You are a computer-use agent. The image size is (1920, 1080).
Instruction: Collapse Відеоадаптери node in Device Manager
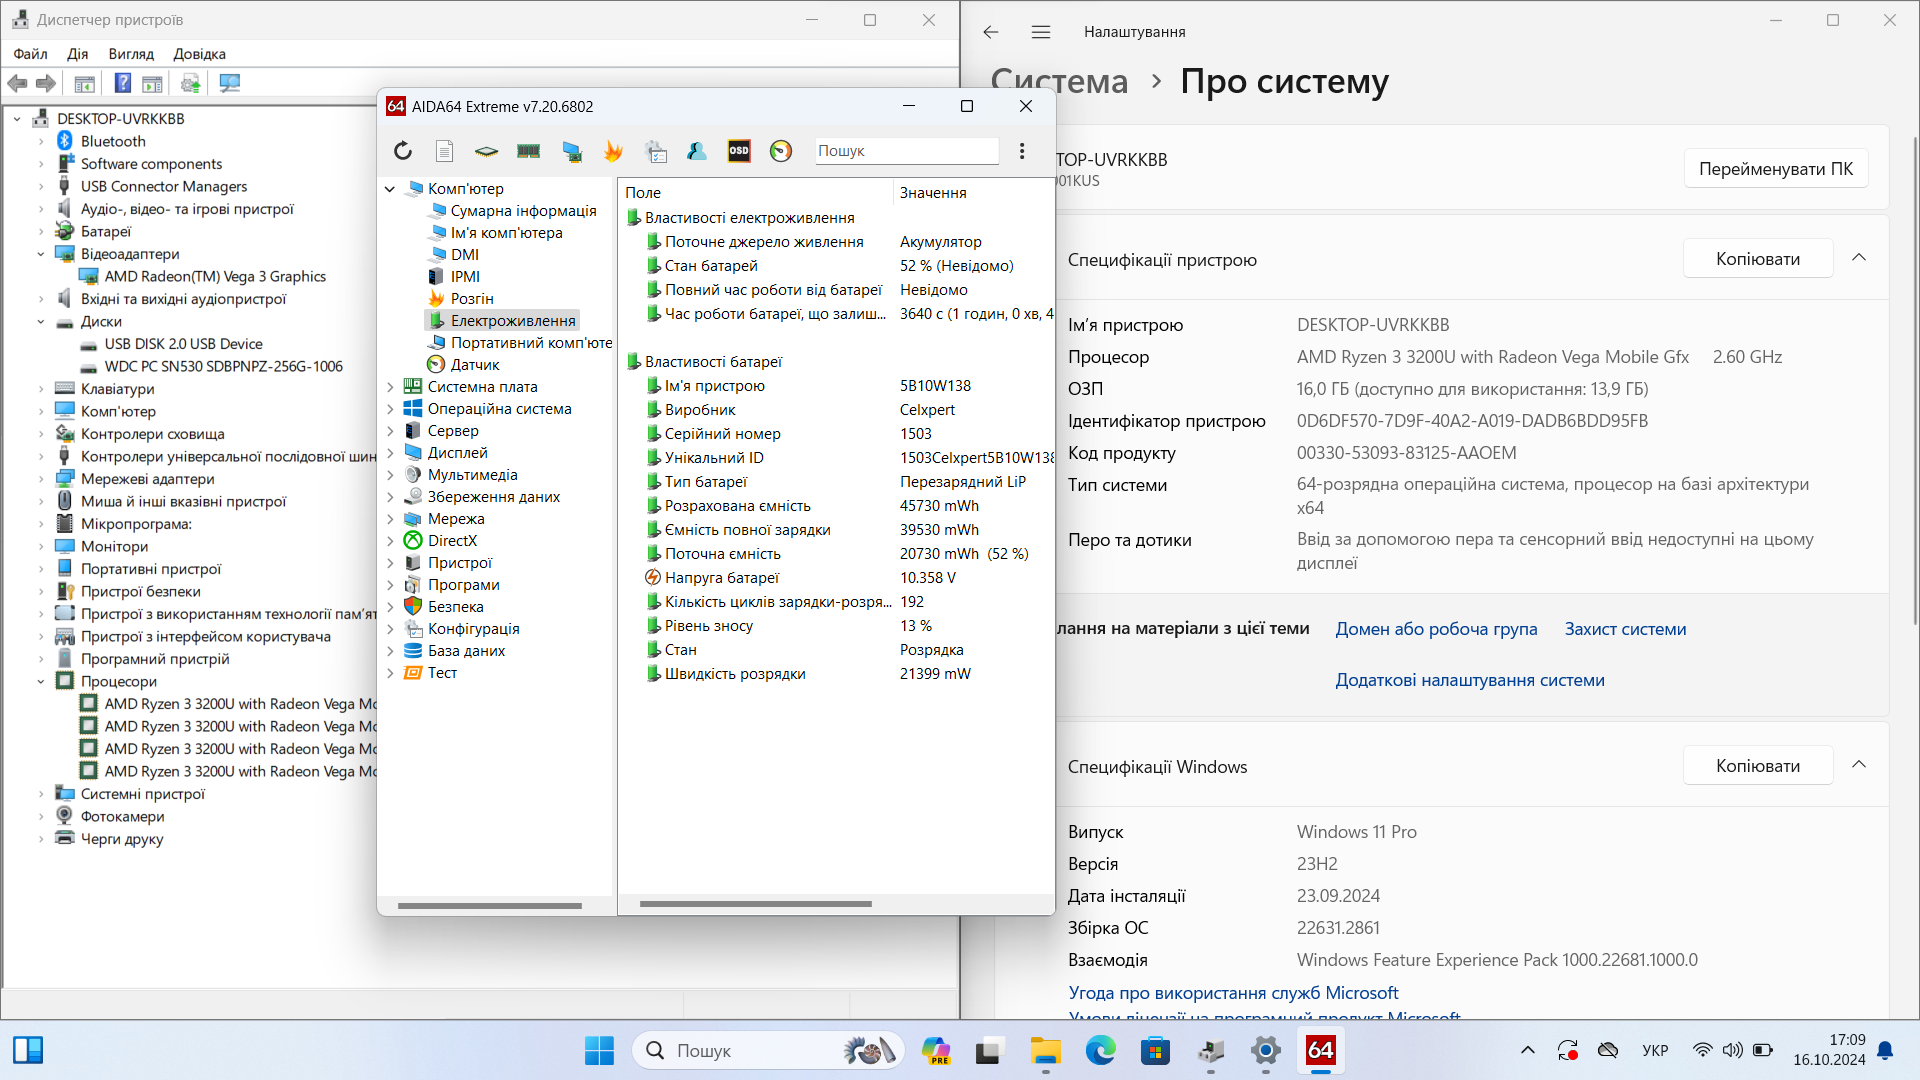tap(41, 254)
